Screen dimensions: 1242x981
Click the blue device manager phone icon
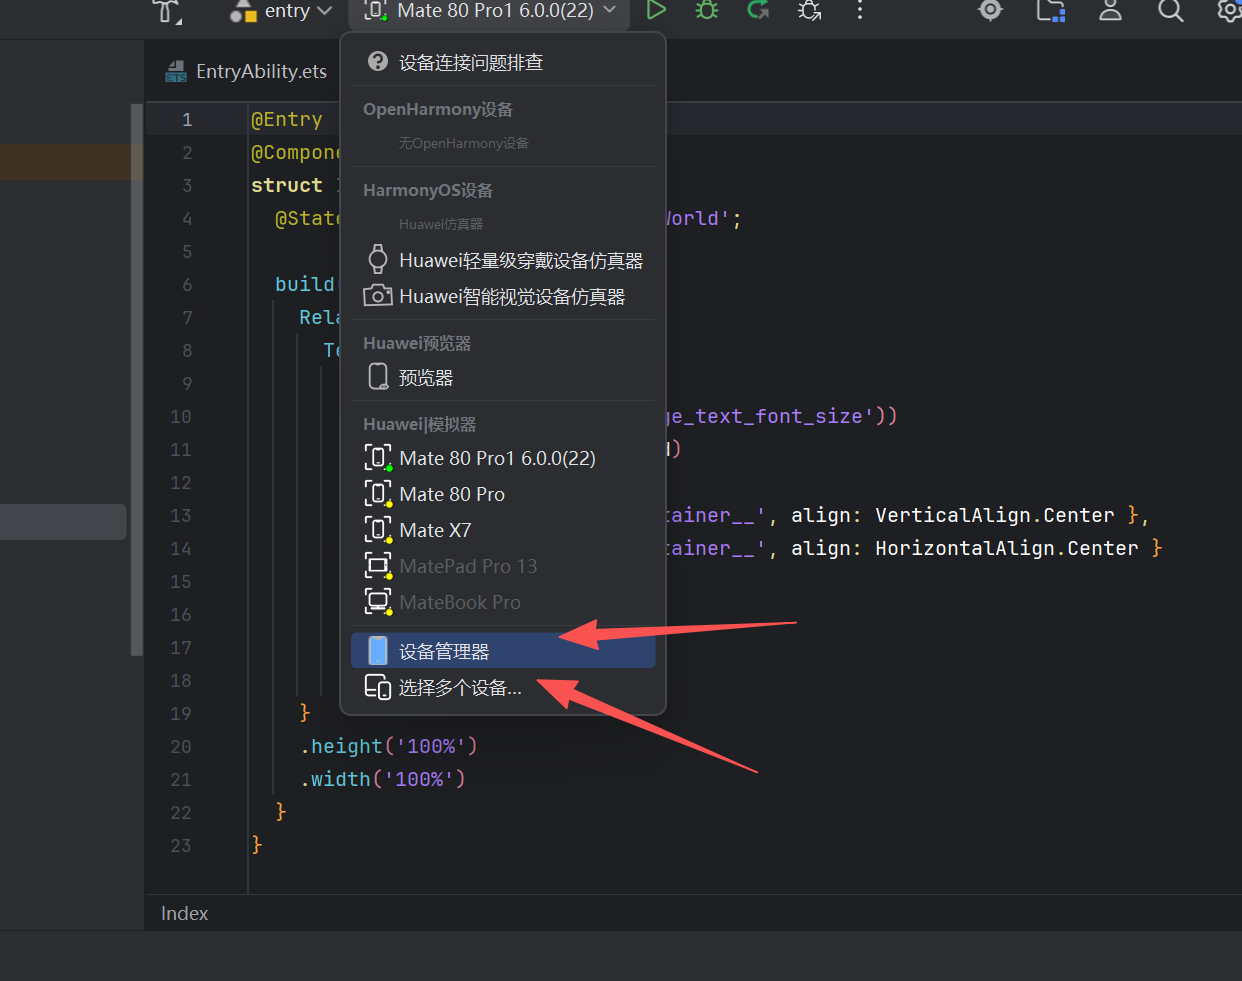coord(378,651)
